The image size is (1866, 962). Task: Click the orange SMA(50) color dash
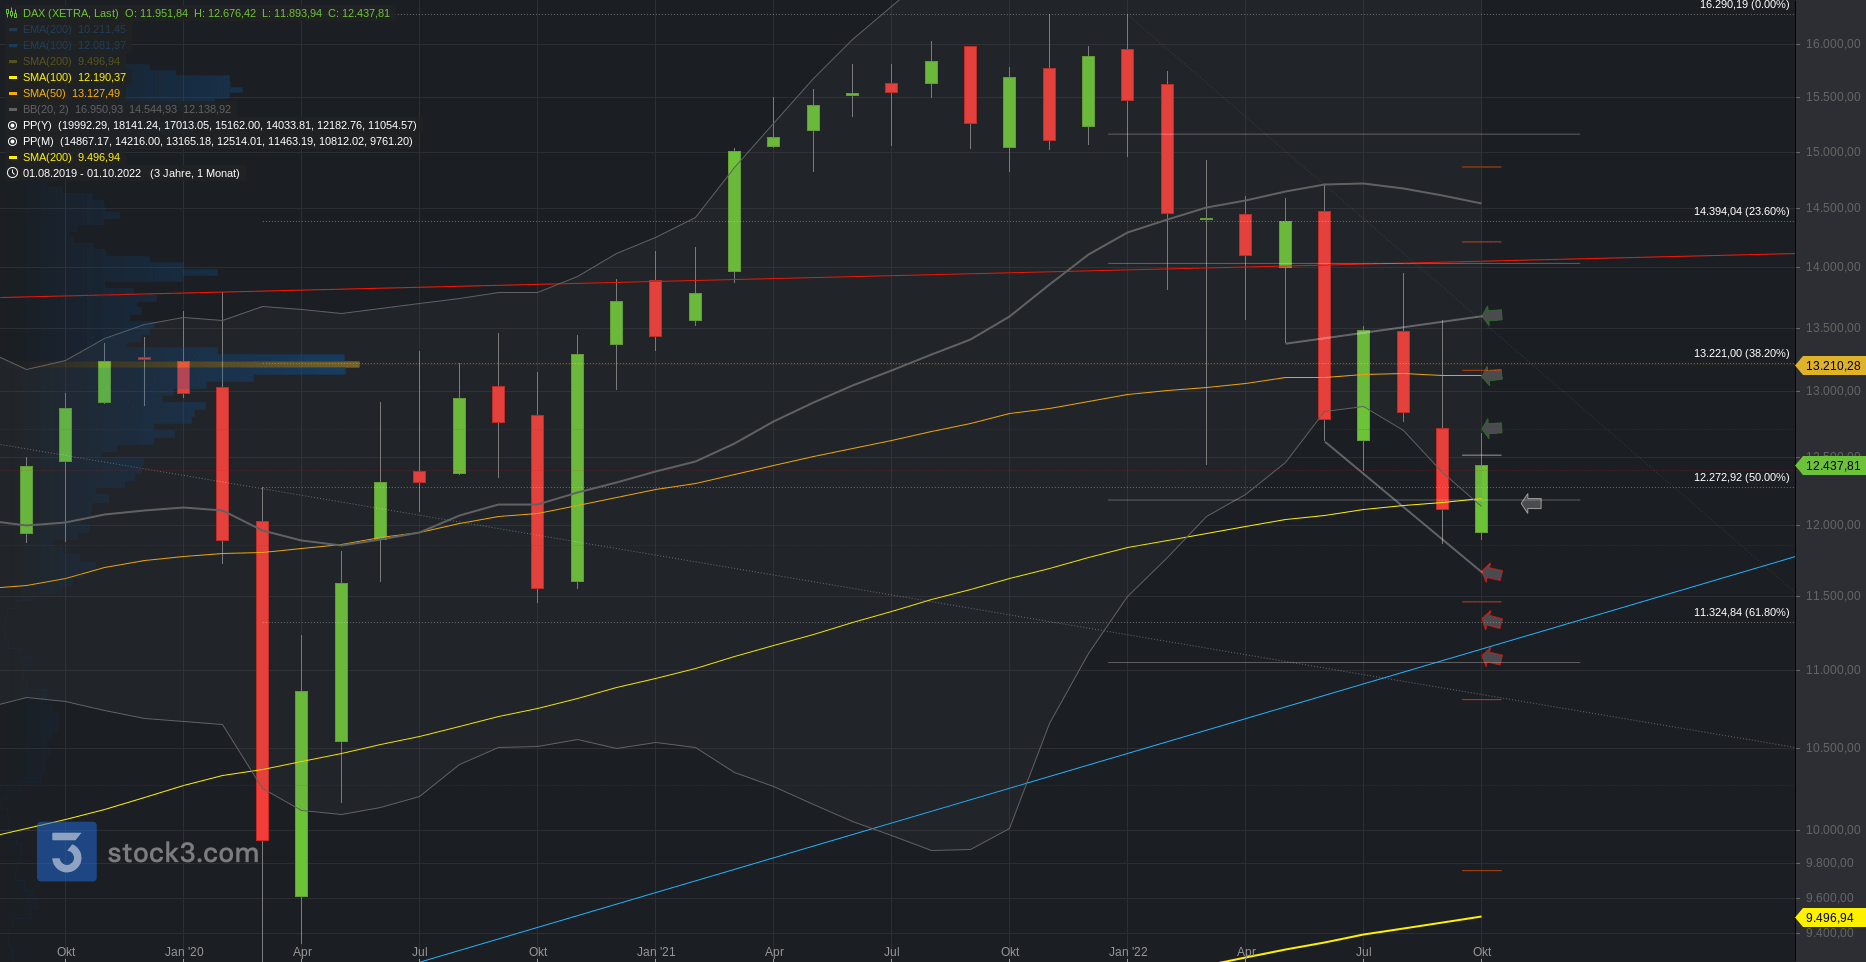coord(13,93)
